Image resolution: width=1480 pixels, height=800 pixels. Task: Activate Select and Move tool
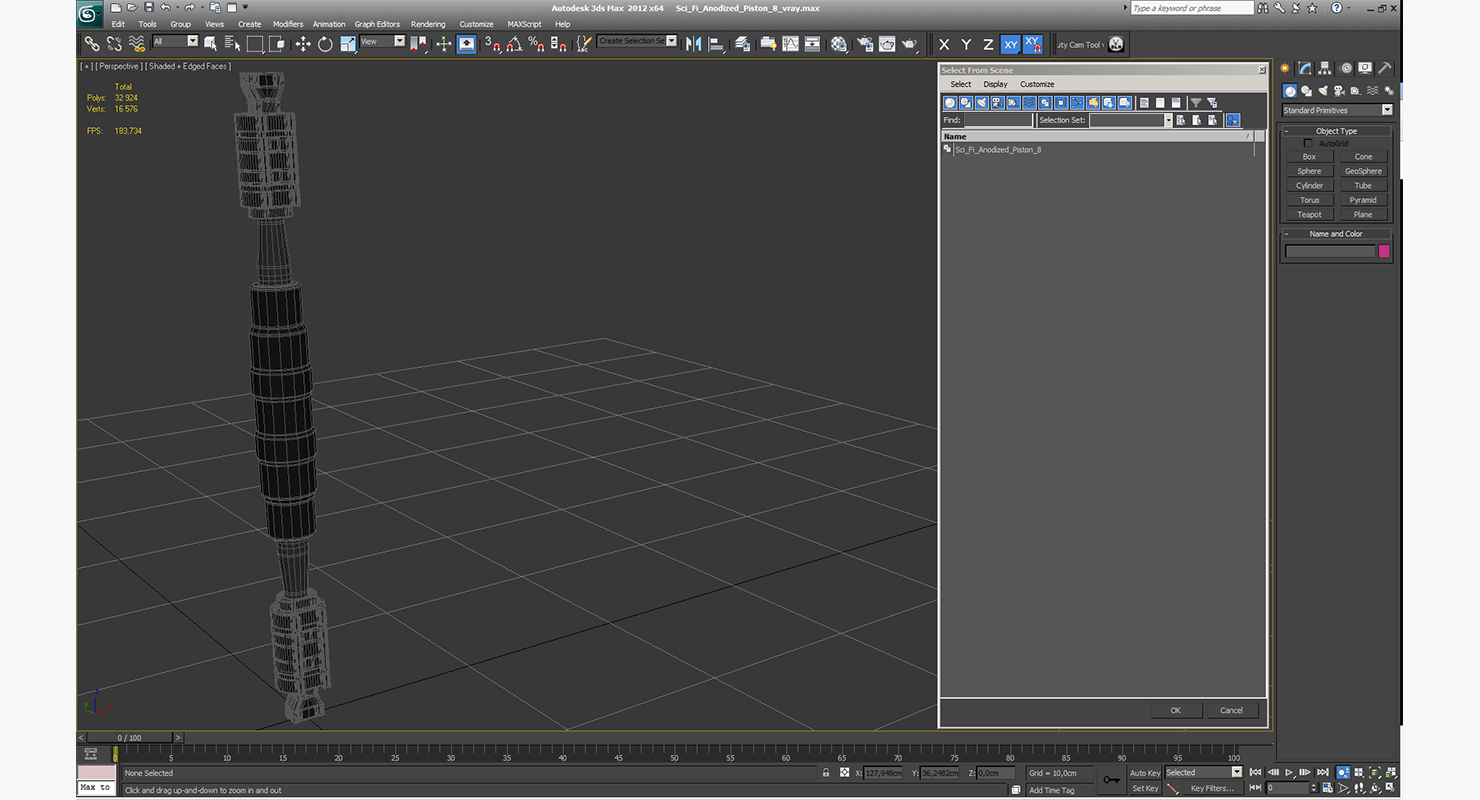click(x=303, y=44)
